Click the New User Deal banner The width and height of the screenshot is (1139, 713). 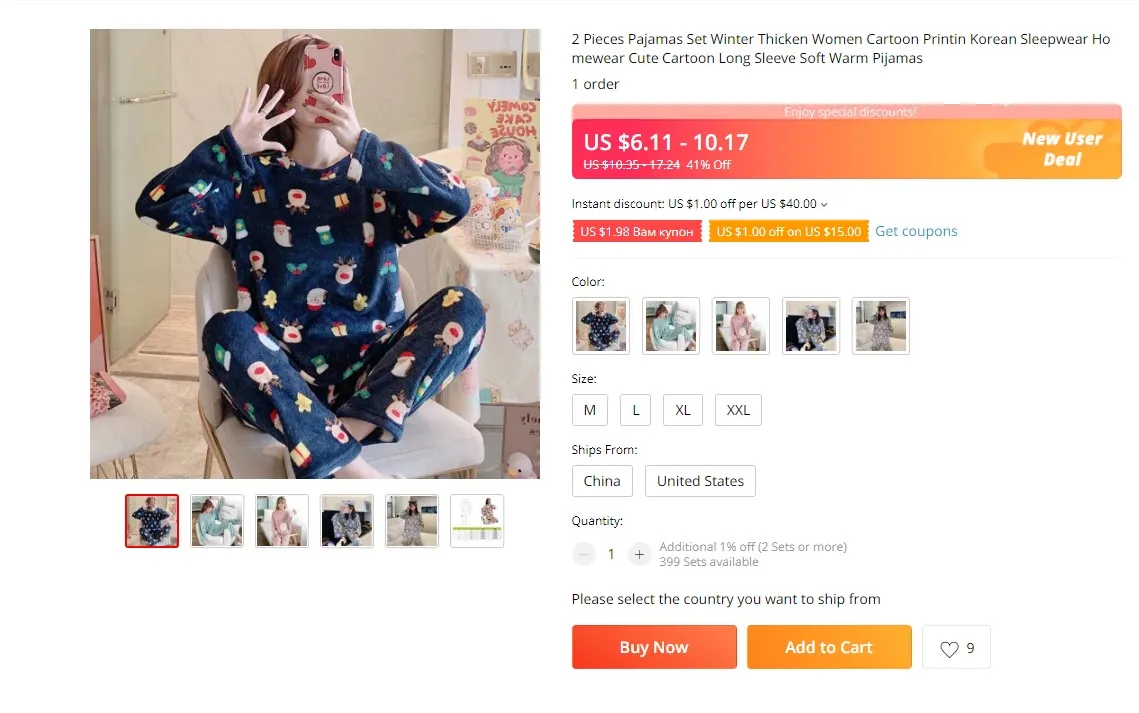pos(1062,149)
